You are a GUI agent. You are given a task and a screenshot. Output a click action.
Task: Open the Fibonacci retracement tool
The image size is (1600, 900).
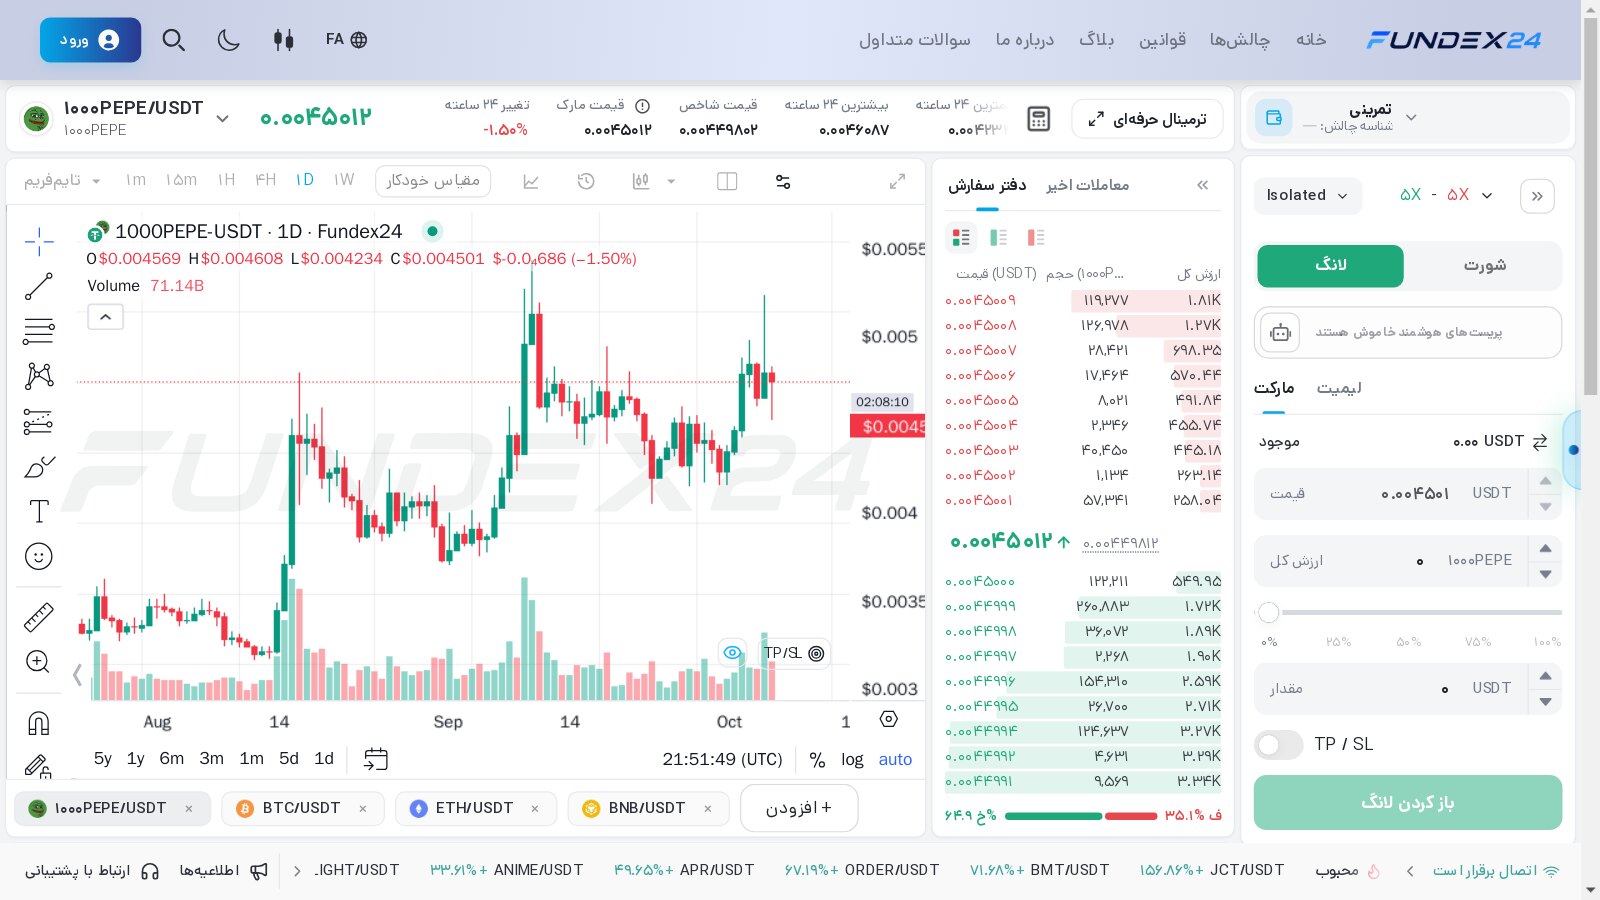tap(39, 330)
